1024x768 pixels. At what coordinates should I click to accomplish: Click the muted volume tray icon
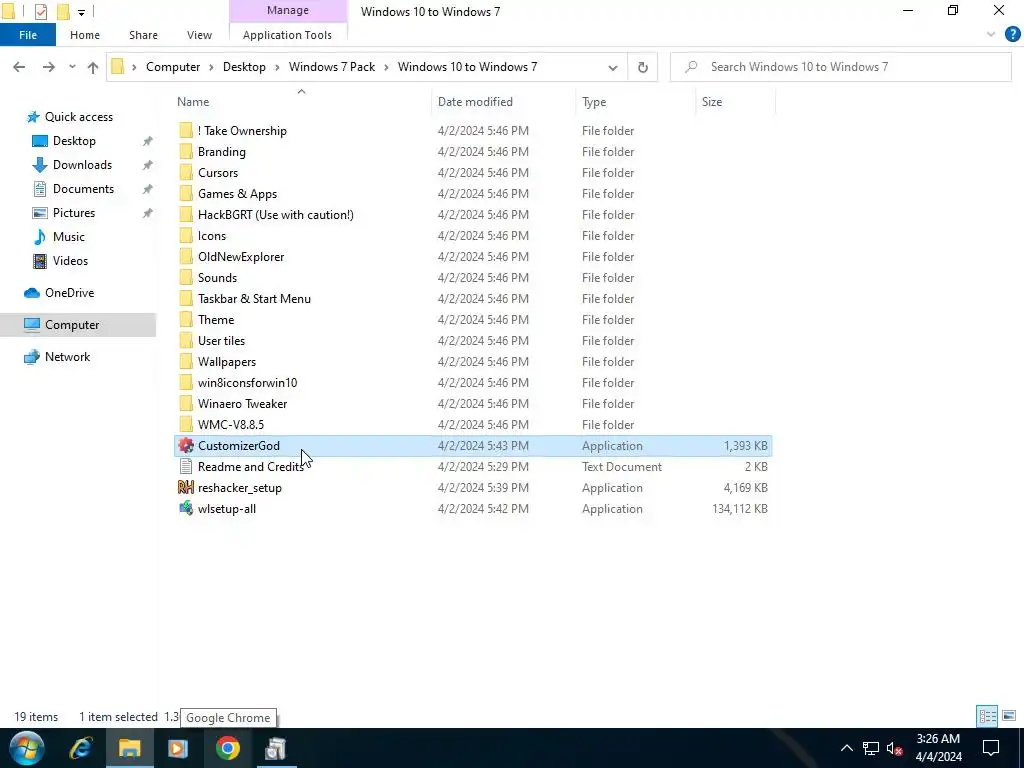(894, 748)
